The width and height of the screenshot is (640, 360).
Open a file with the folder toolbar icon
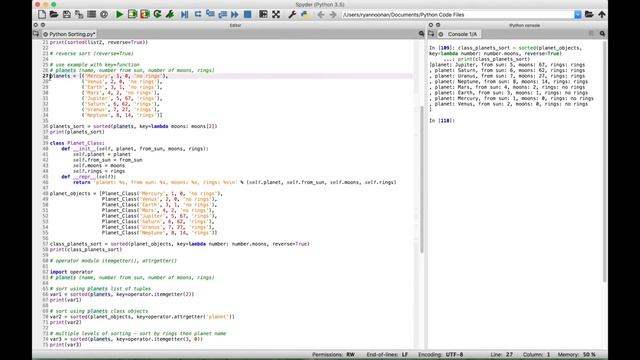coord(54,14)
